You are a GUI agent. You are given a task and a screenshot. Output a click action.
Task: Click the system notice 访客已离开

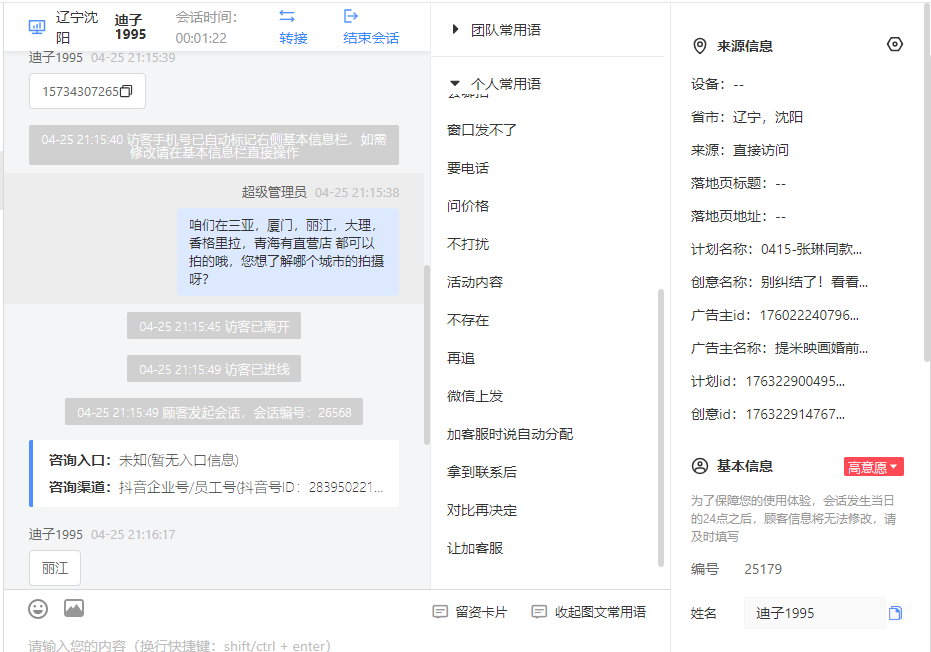click(214, 326)
